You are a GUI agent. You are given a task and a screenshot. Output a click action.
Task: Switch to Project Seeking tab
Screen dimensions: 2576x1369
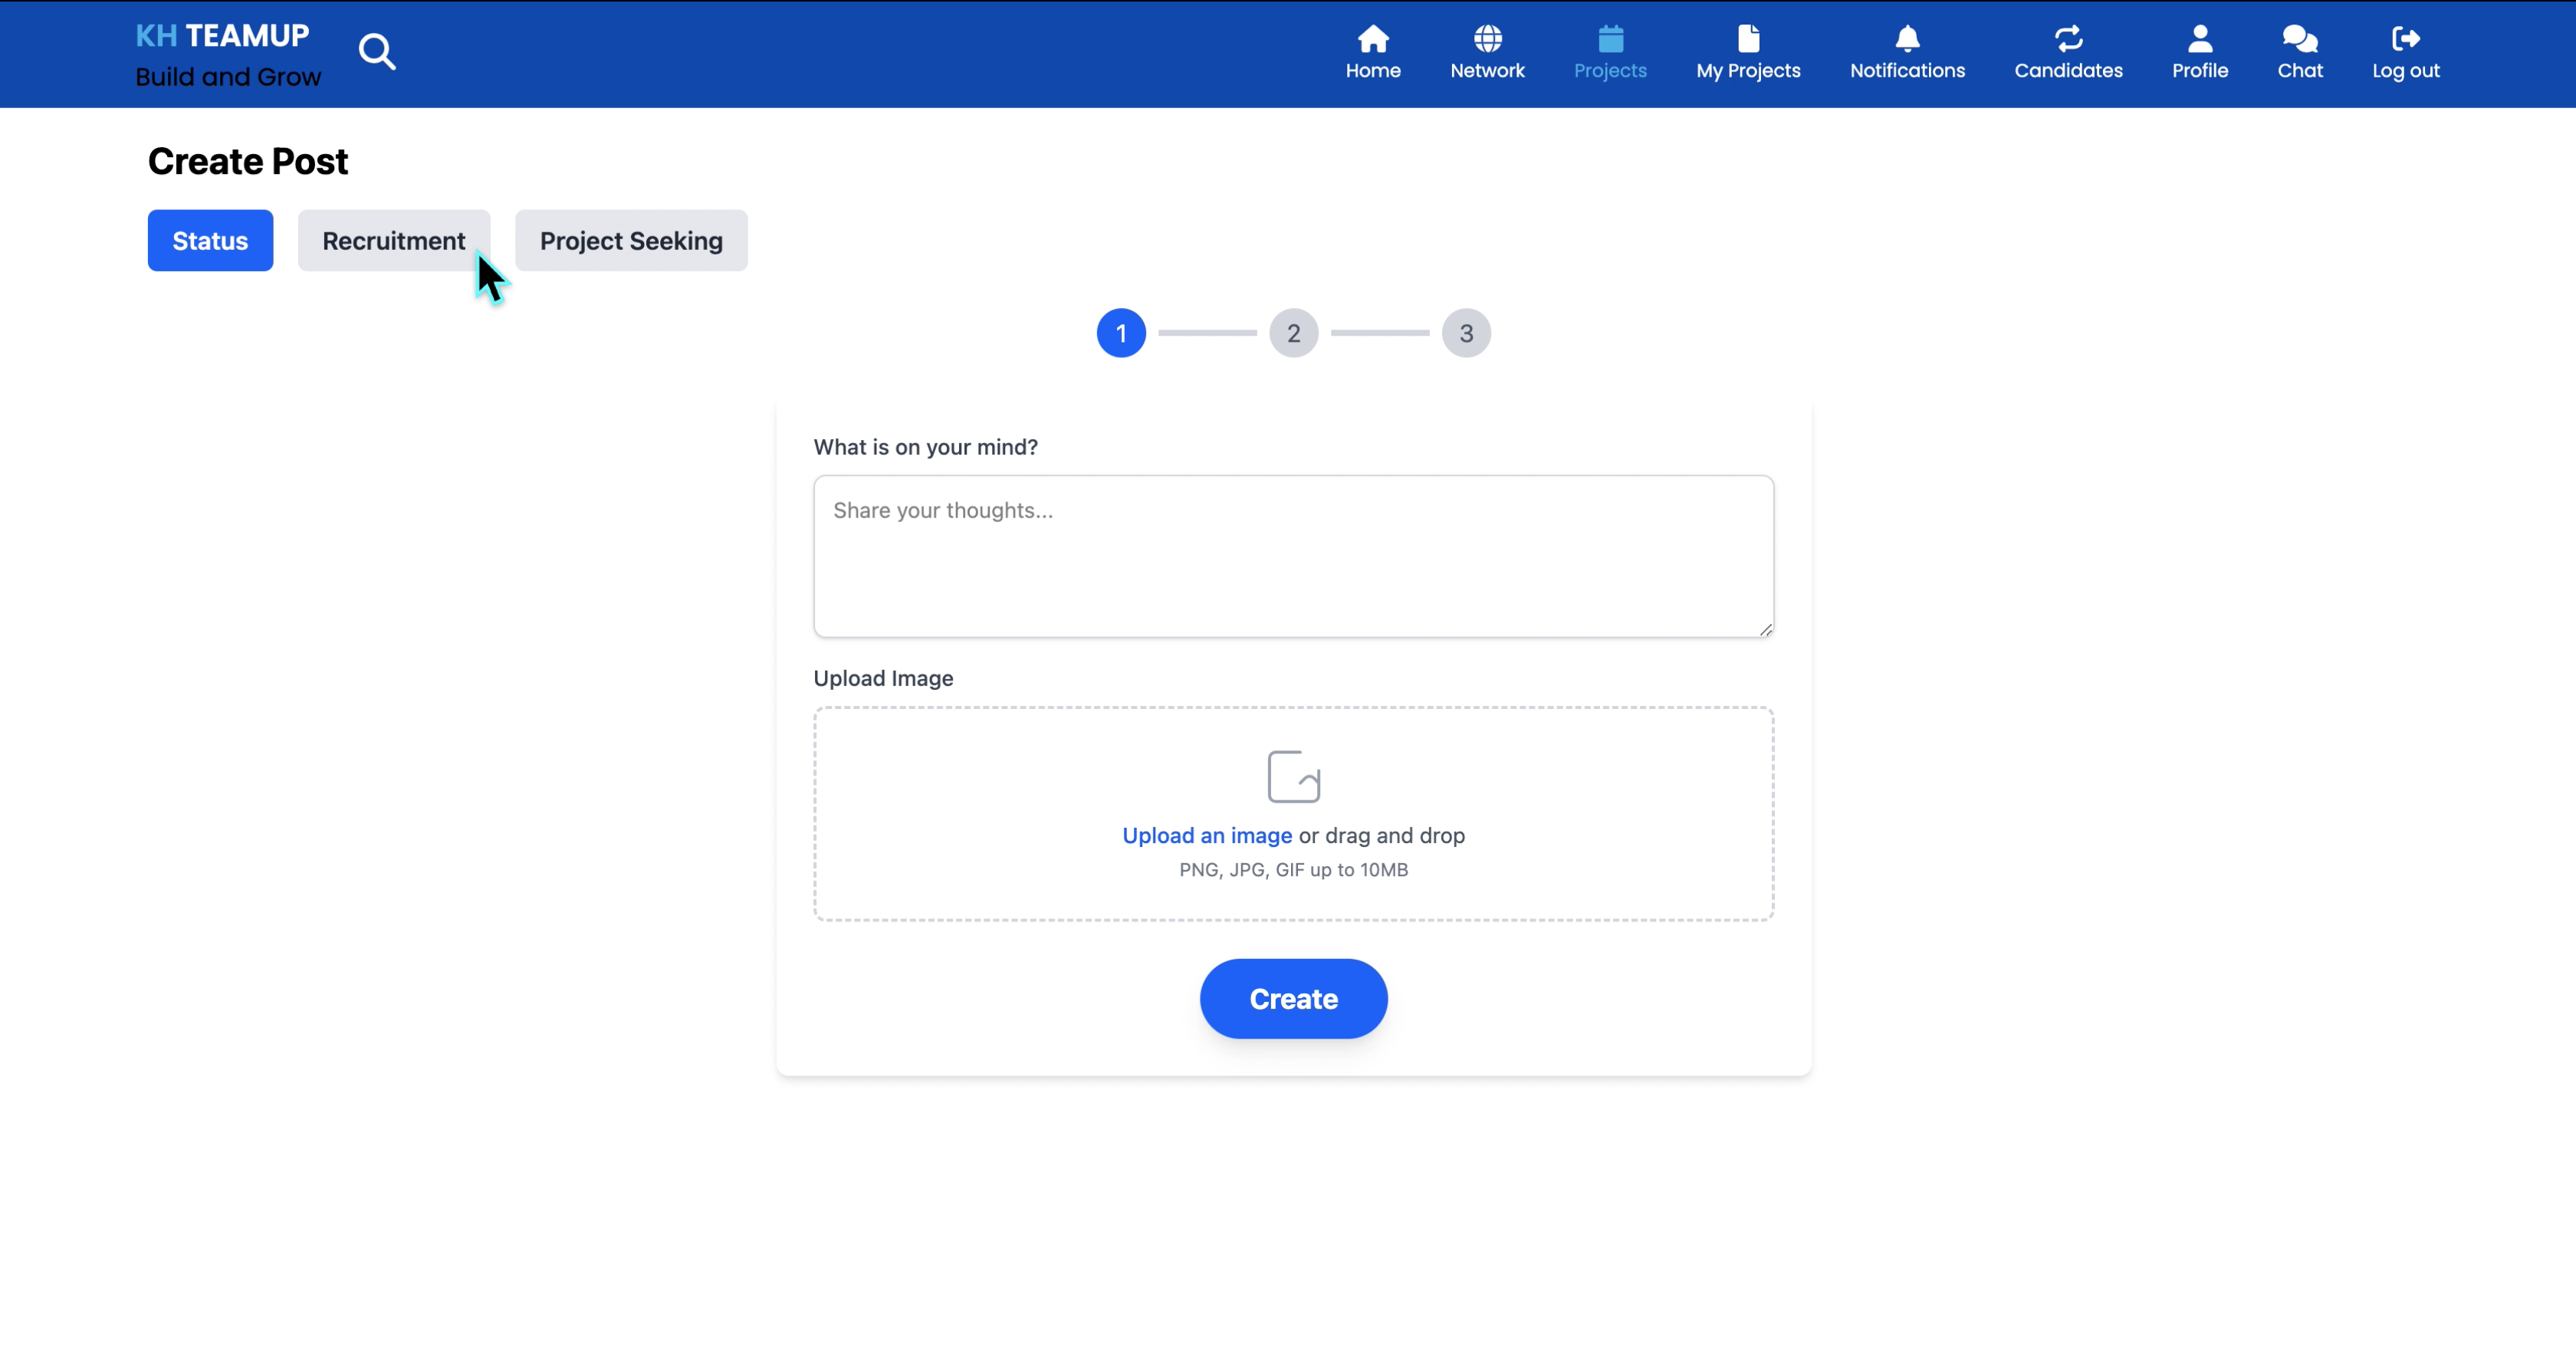pos(630,241)
